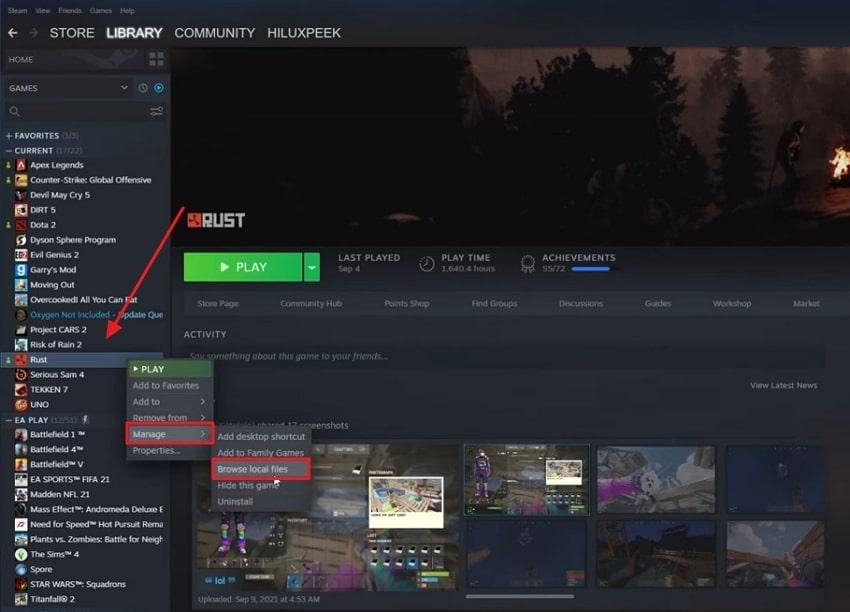This screenshot has height=612, width=850.
Task: Click the Dota 2 icon in the sidebar
Action: [22, 225]
